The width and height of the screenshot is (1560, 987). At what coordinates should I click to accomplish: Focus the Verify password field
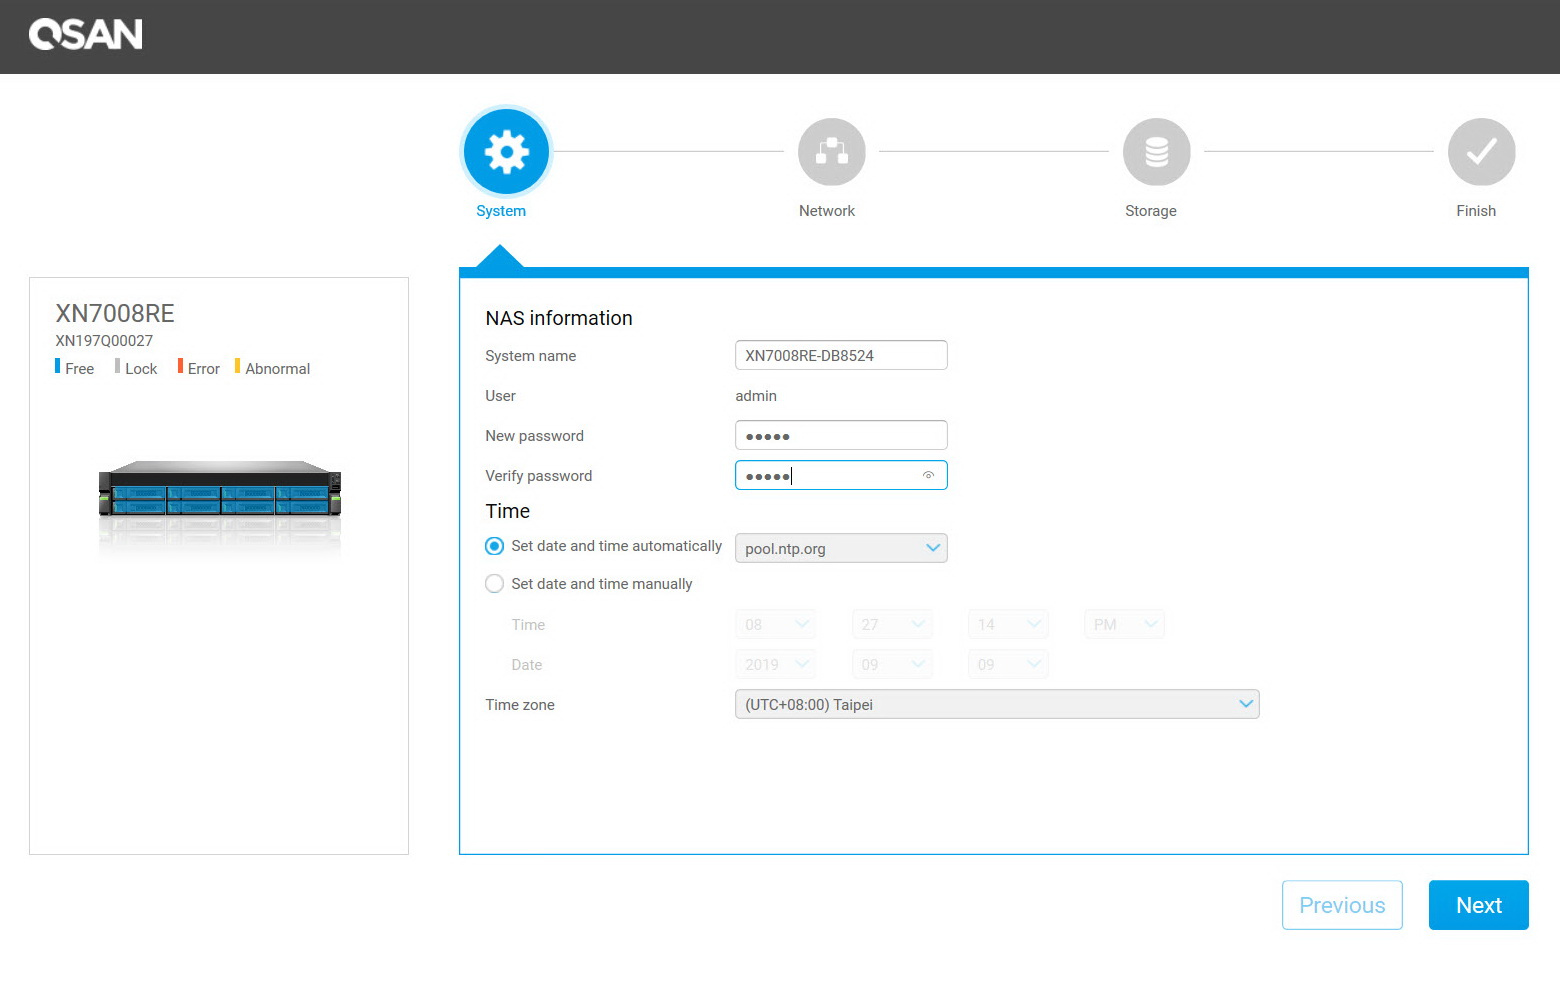tap(841, 475)
